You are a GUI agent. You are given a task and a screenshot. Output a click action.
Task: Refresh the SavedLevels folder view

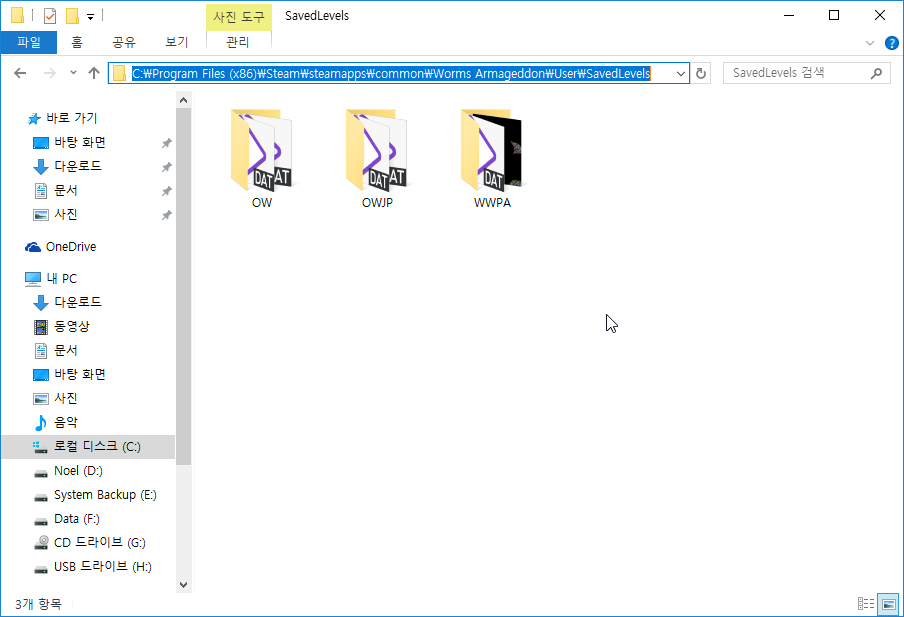pos(701,73)
